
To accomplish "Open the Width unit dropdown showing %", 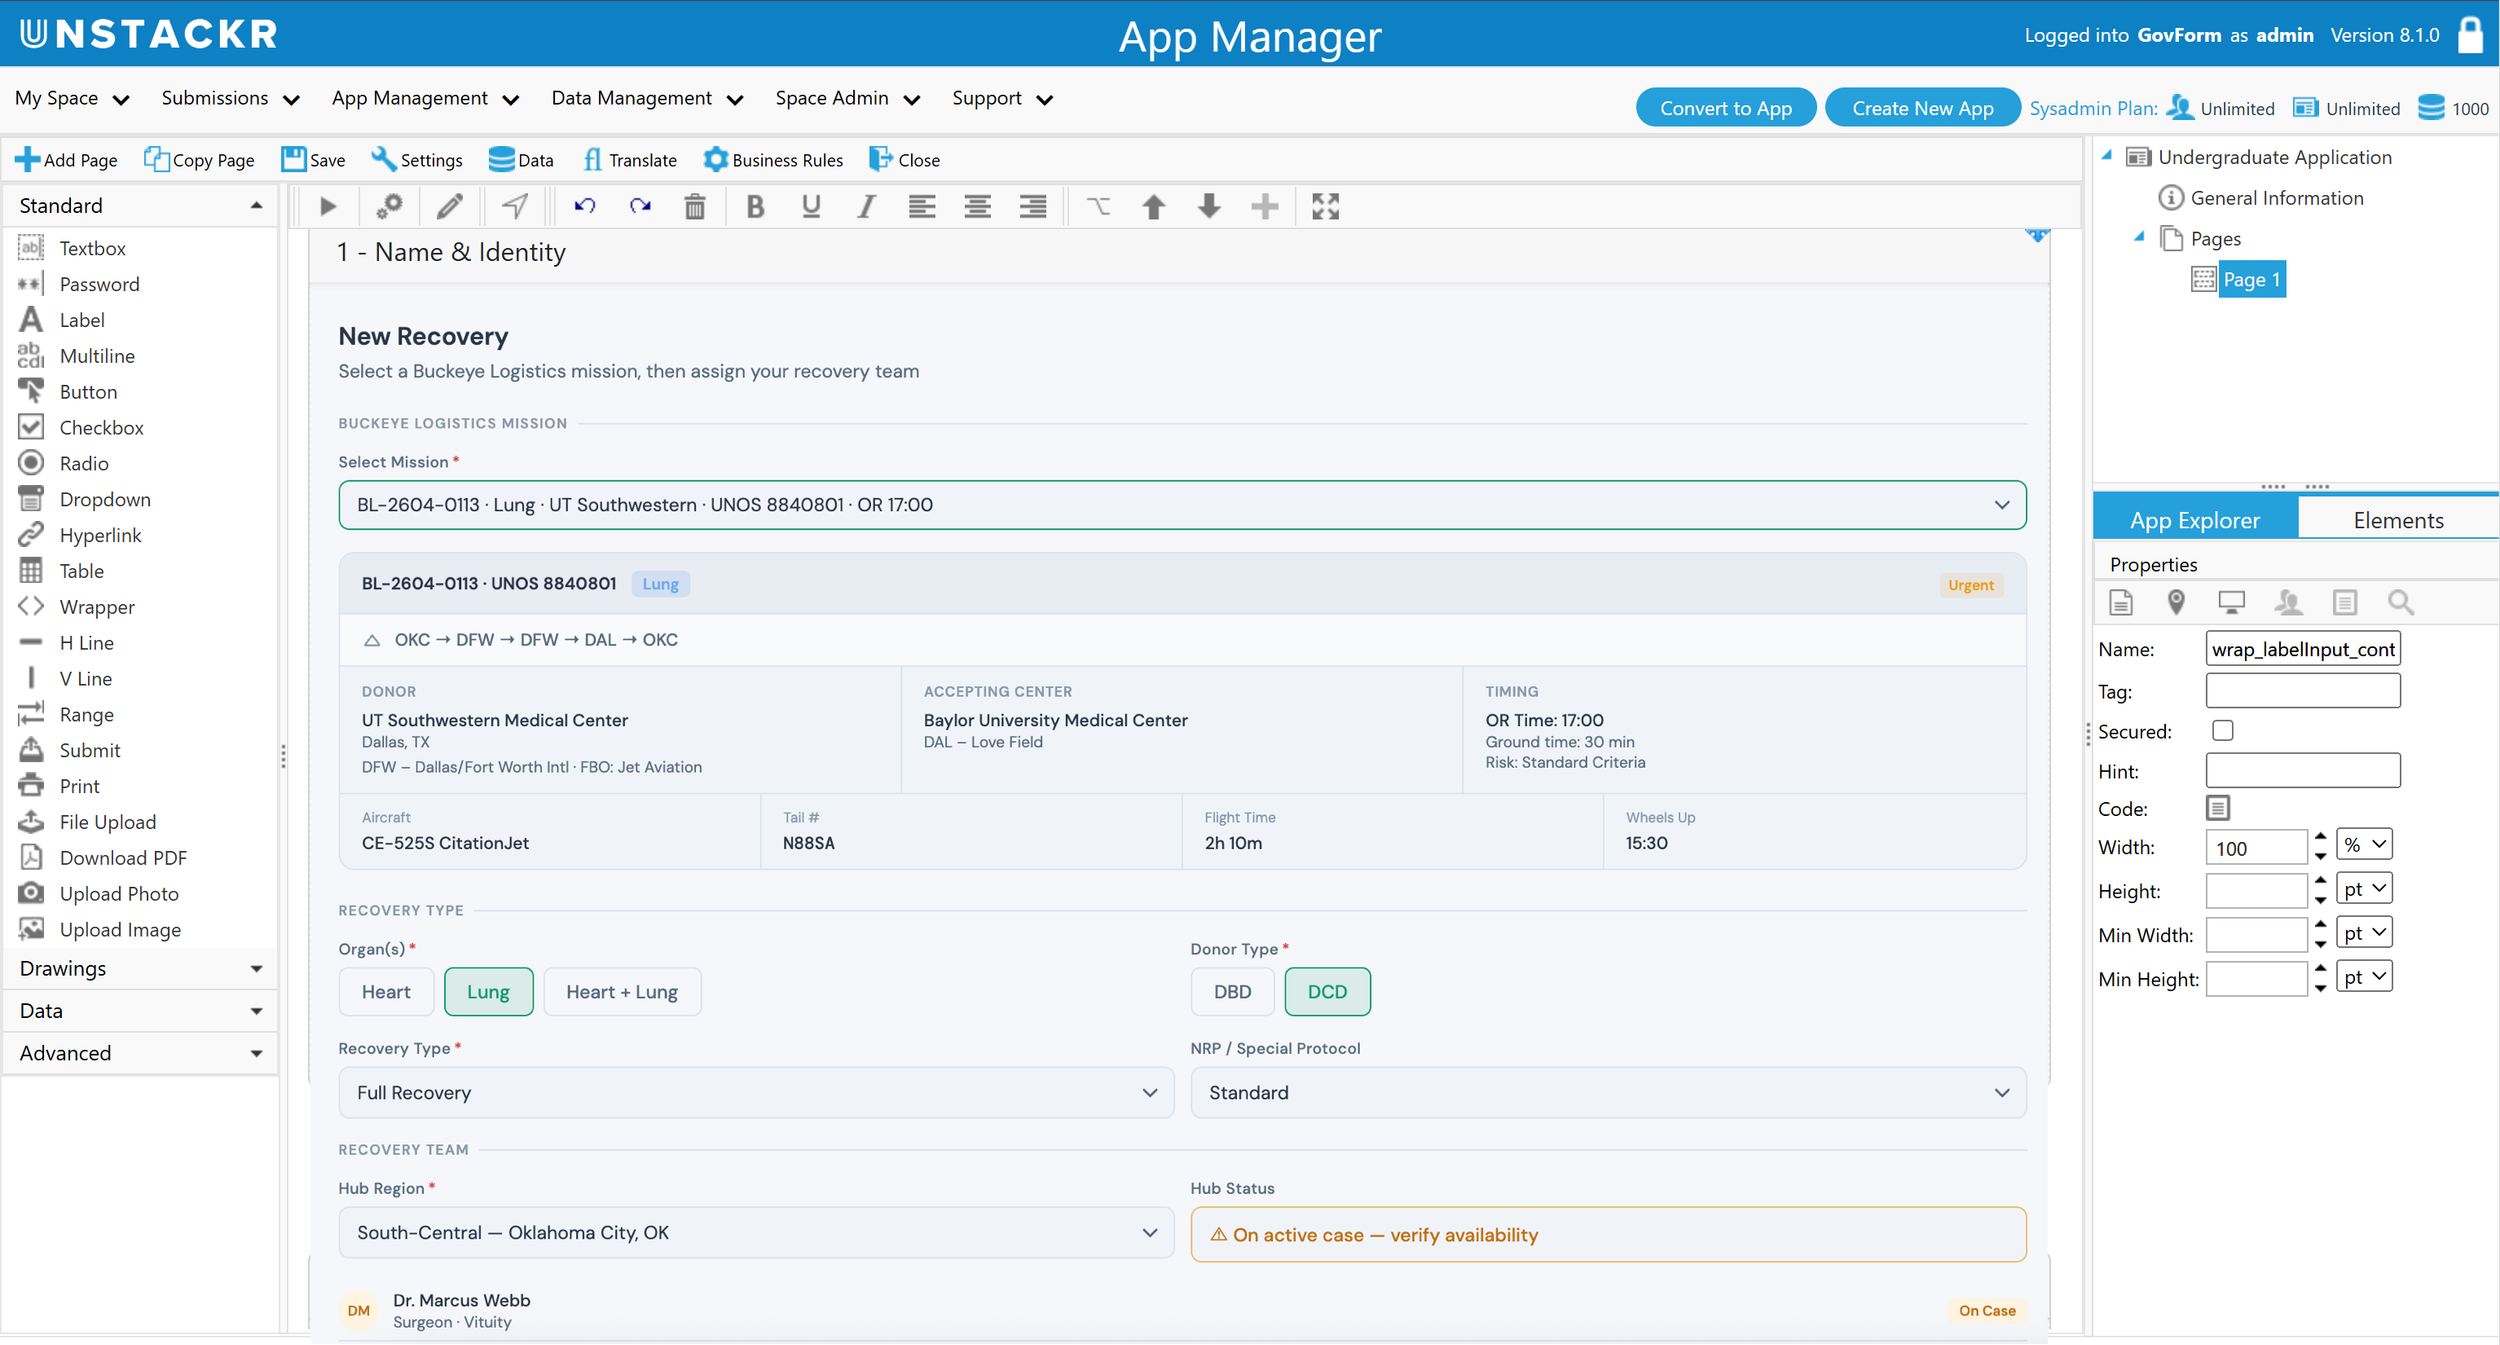I will tap(2364, 845).
